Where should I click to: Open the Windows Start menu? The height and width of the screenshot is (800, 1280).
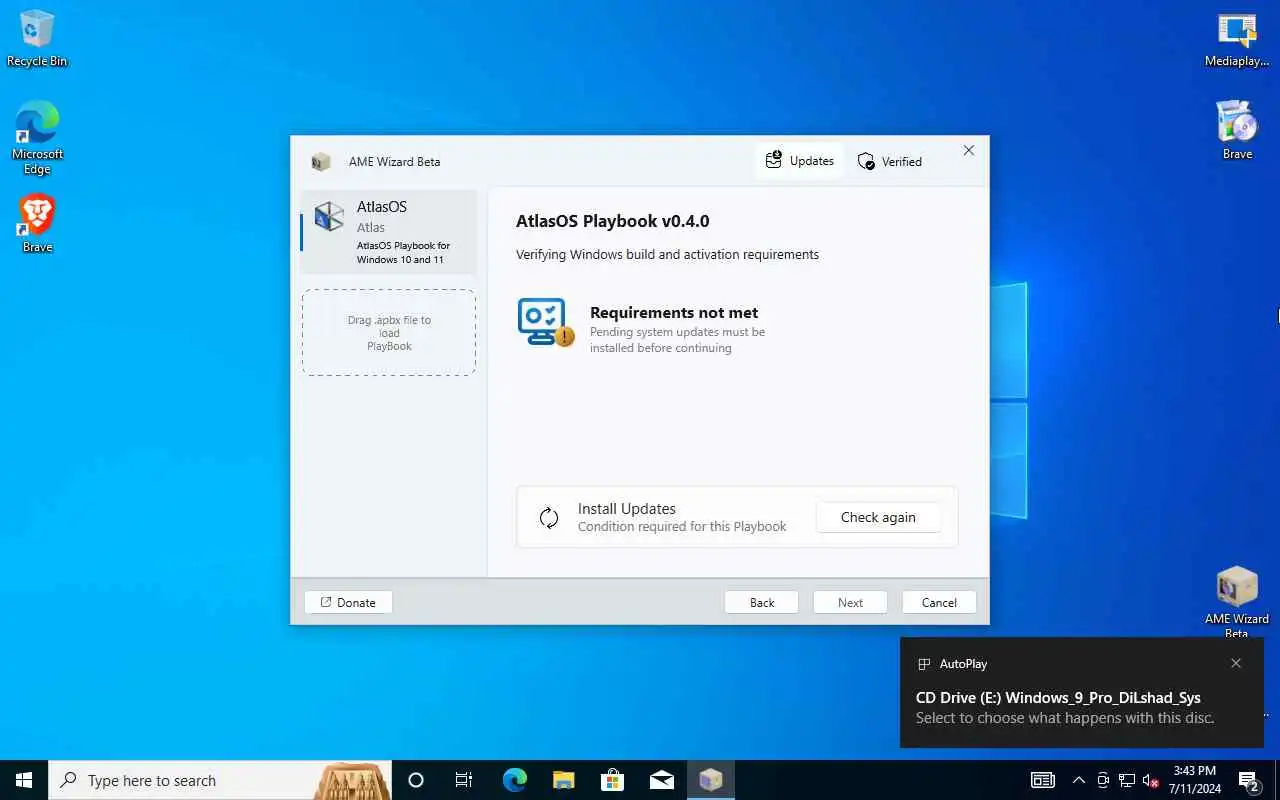tap(24, 780)
